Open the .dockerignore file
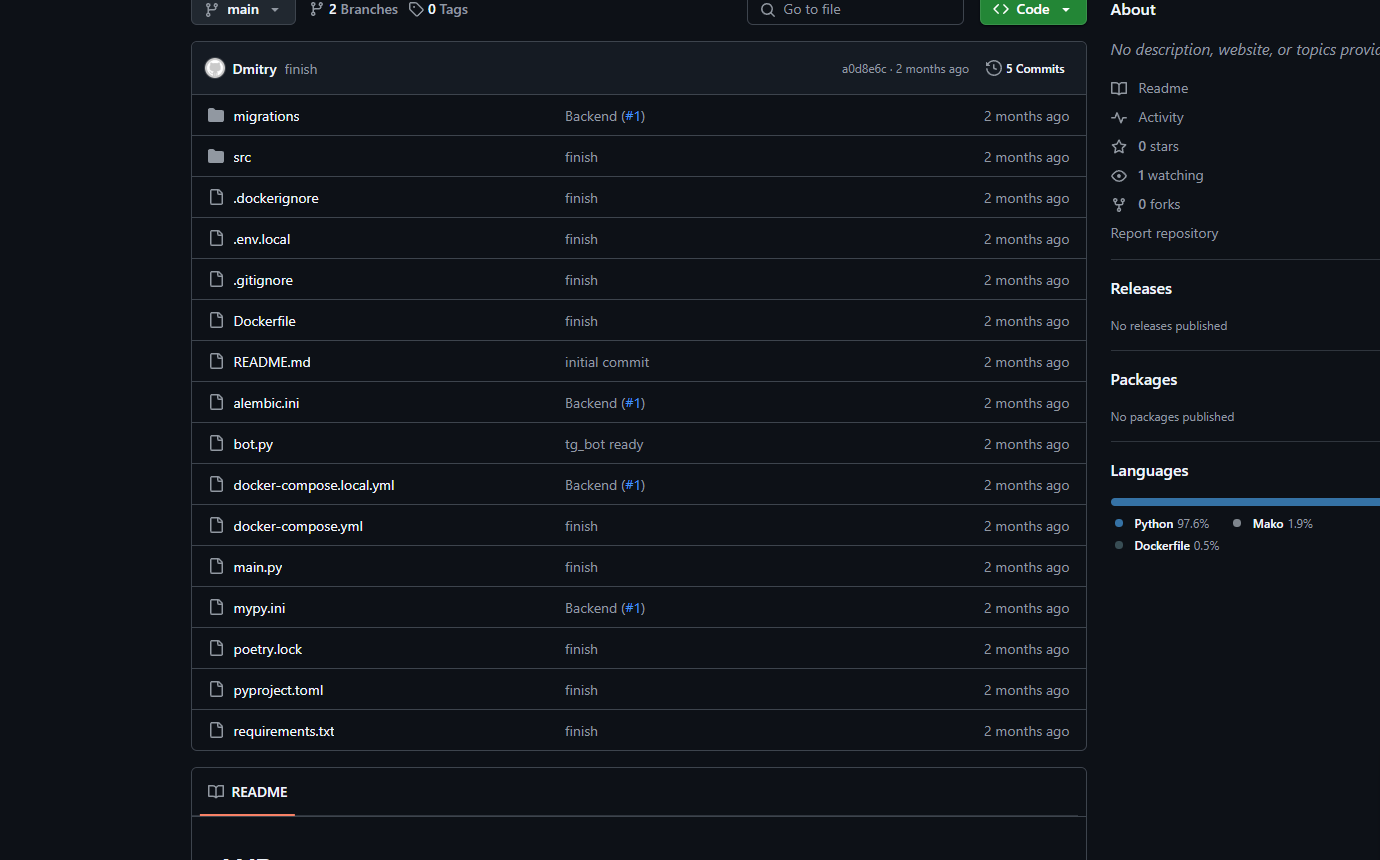 (276, 198)
